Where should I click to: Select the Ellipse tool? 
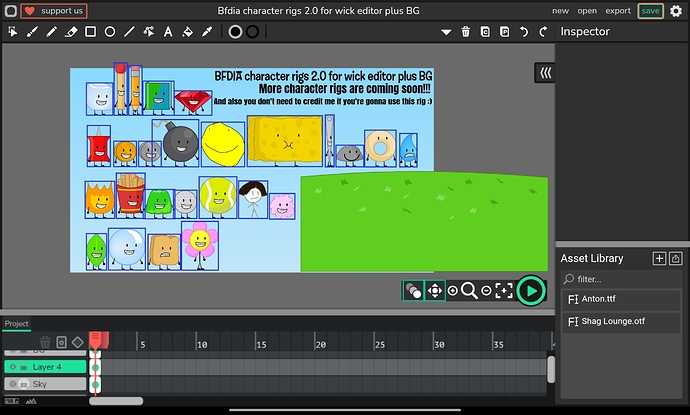(x=110, y=32)
